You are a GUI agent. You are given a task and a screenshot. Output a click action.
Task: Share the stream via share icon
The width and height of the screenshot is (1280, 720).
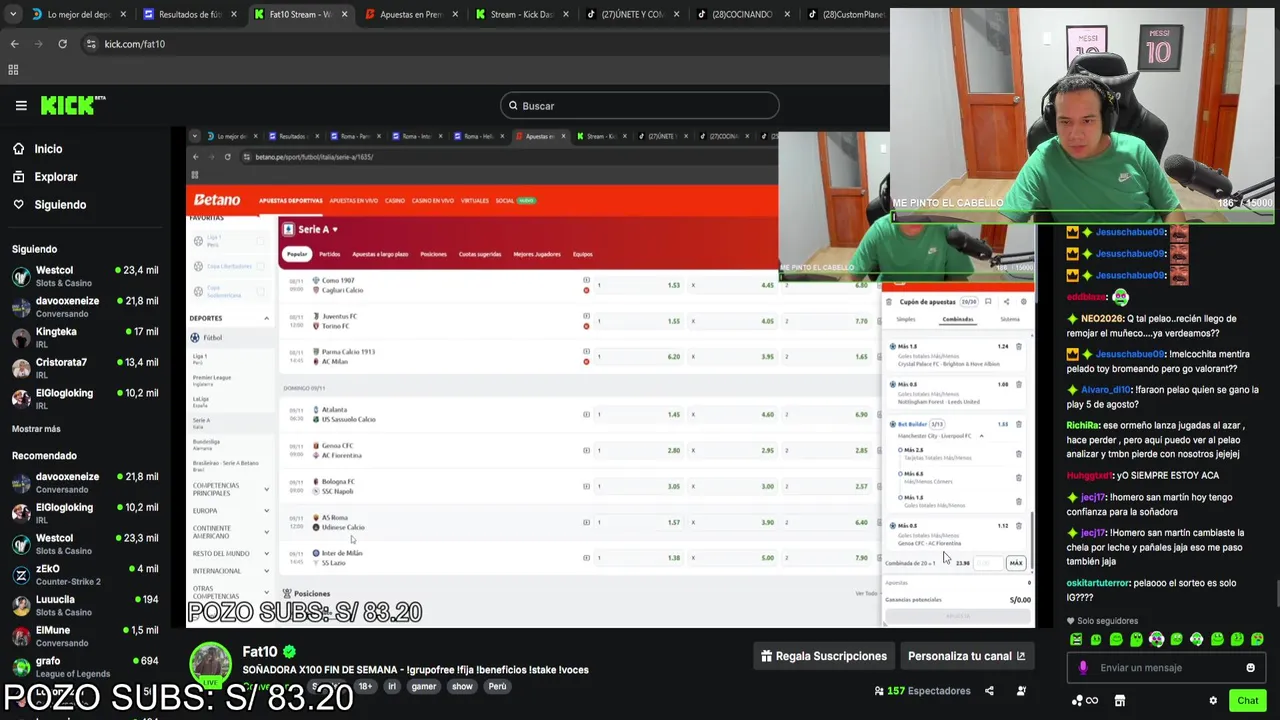click(989, 691)
